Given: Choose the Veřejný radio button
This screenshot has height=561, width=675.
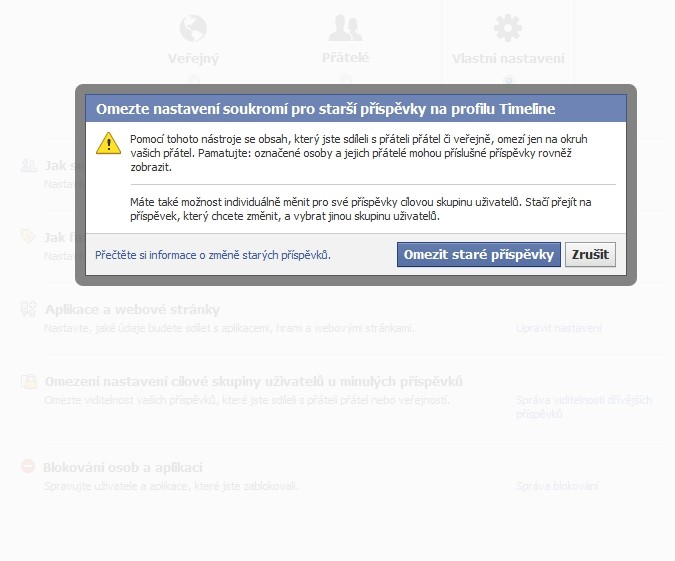Looking at the screenshot, I should pyautogui.click(x=194, y=80).
